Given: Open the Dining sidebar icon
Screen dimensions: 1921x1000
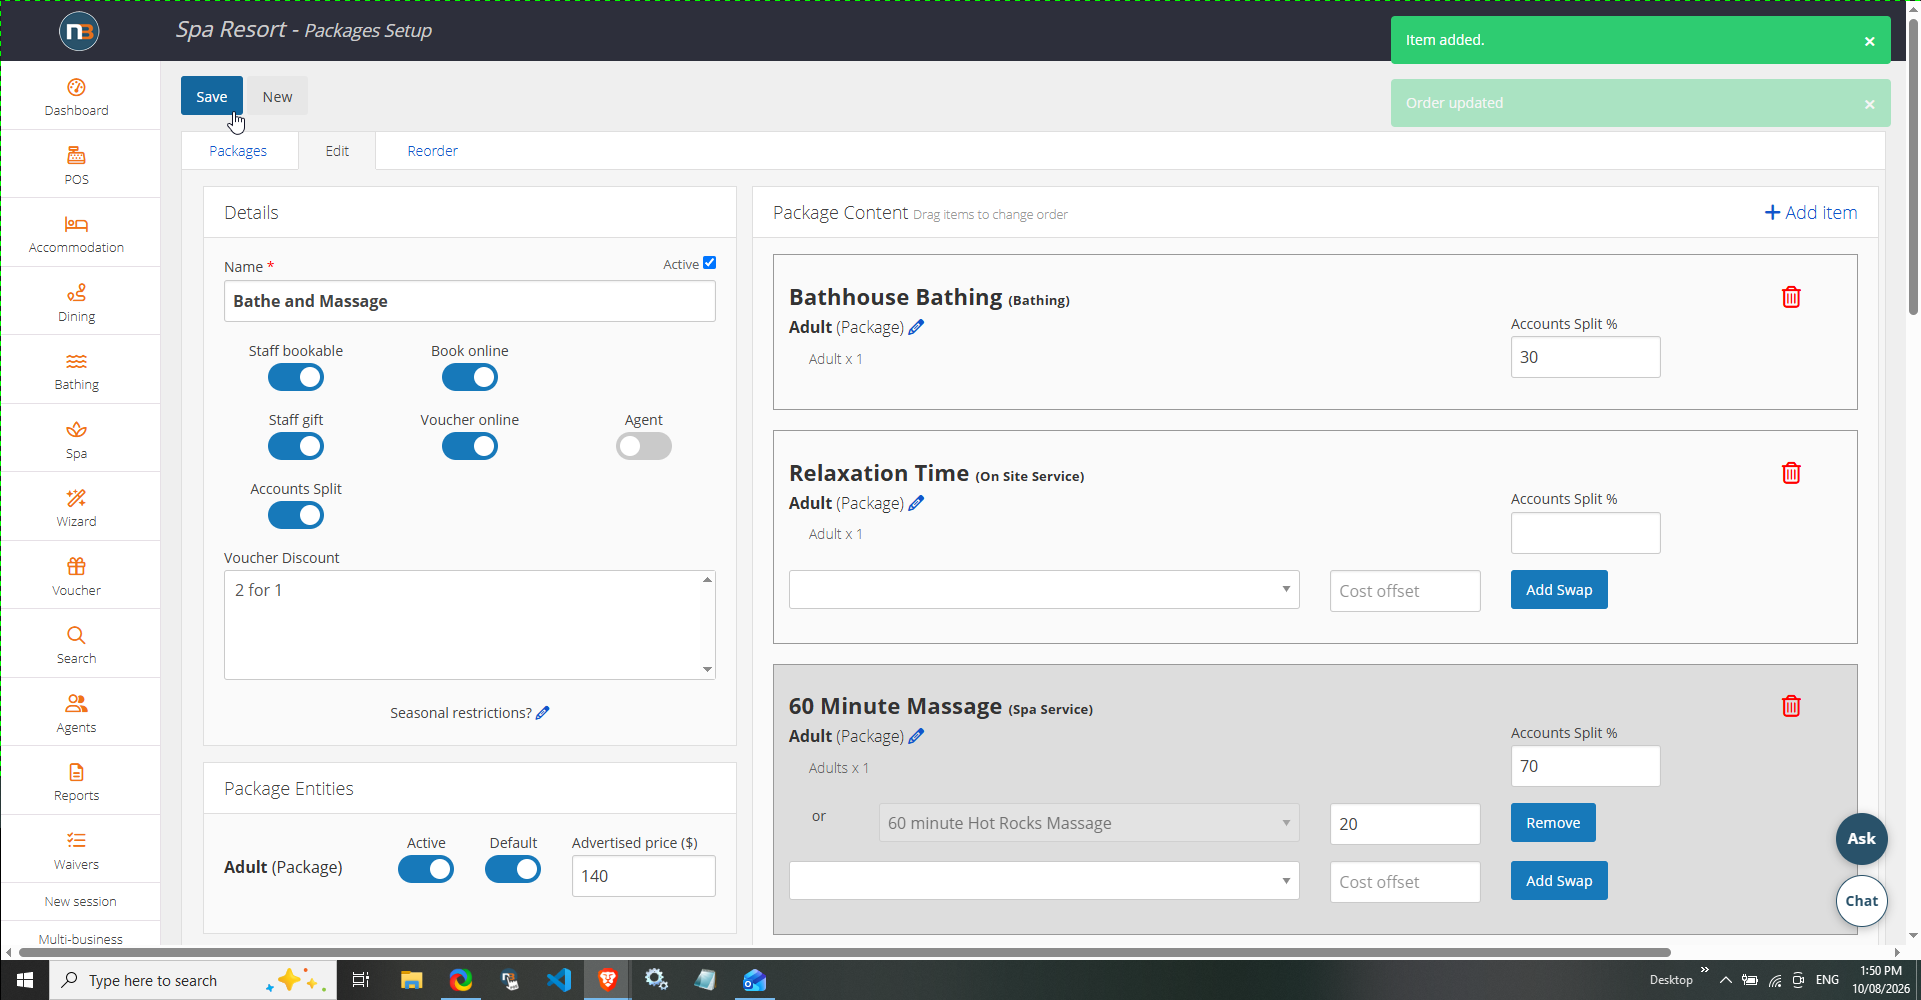Looking at the screenshot, I should 76,293.
